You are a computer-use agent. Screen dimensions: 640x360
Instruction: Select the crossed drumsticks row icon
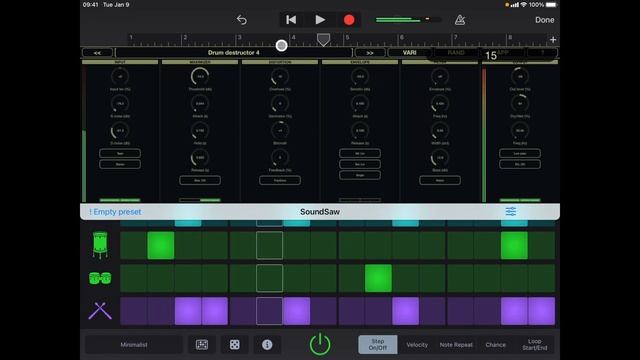tap(100, 311)
